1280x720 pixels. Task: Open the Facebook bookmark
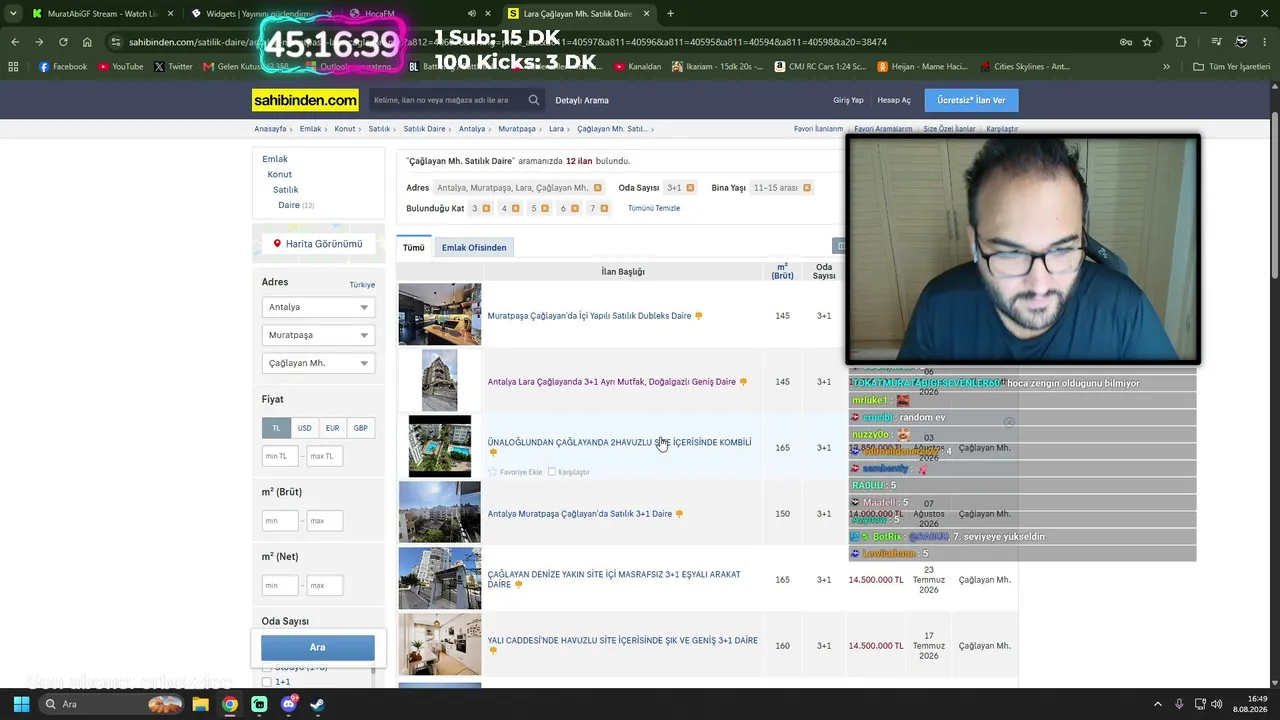click(63, 67)
